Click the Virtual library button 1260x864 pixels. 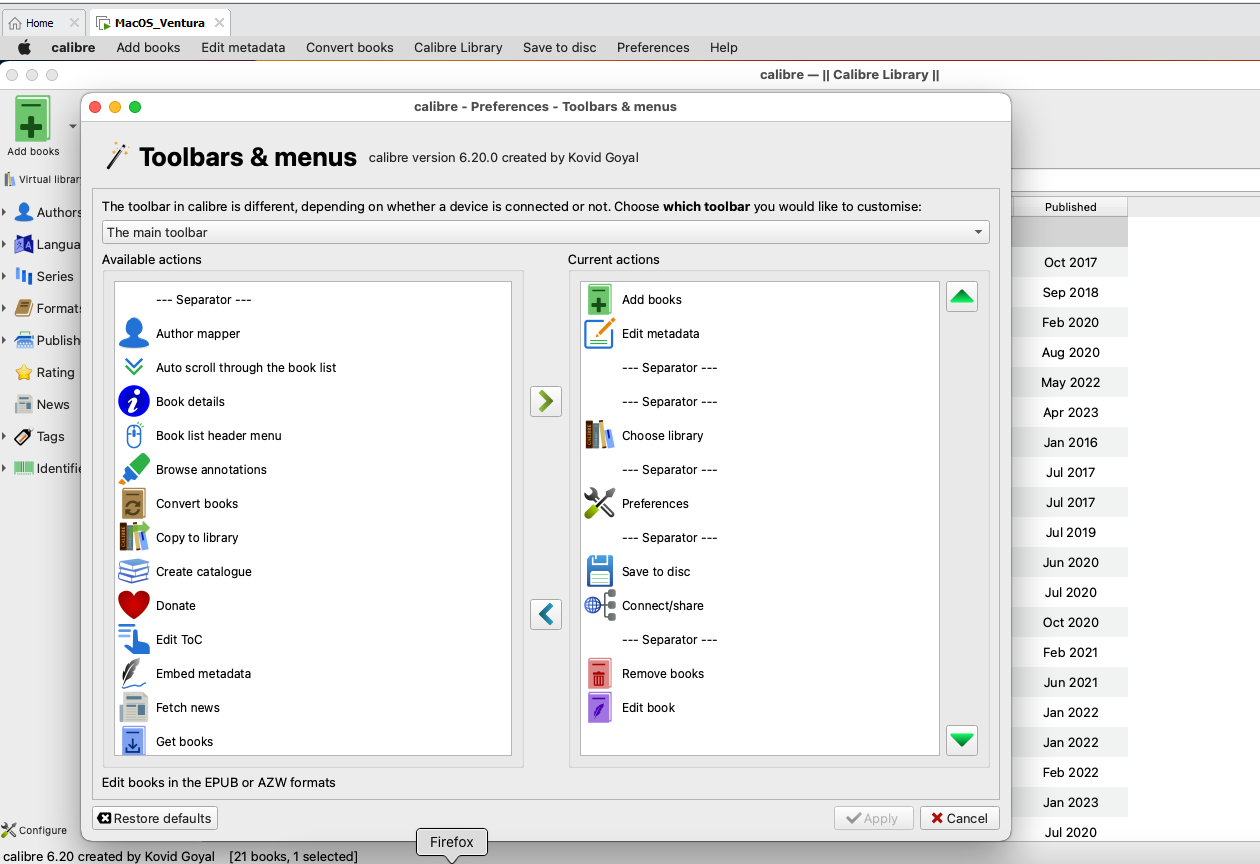41,179
